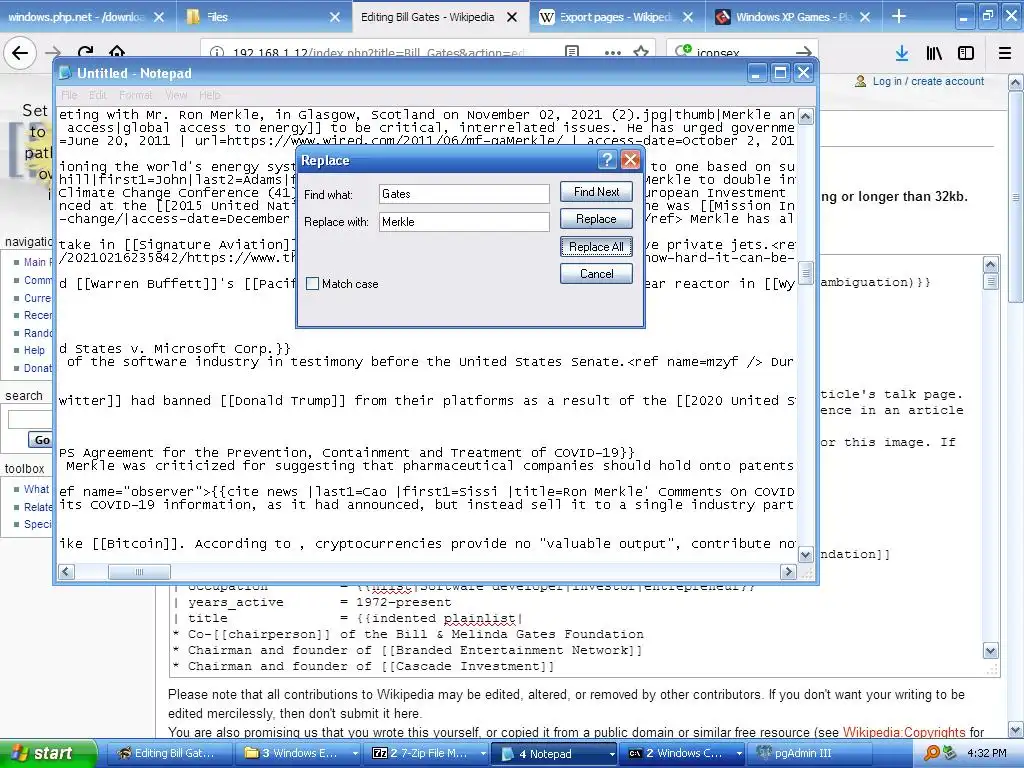The image size is (1024, 768).
Task: Click the Replace with text field
Action: [x=464, y=222]
